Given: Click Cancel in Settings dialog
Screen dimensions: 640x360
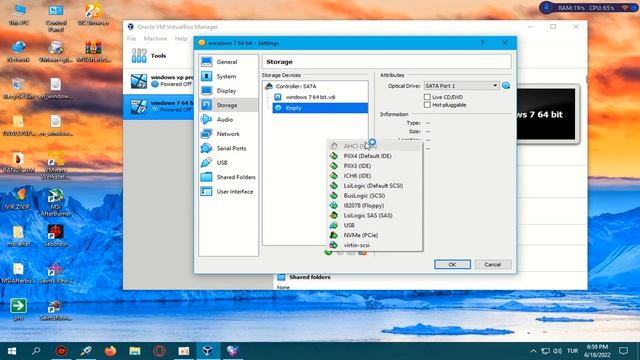Looking at the screenshot, I should tap(493, 264).
